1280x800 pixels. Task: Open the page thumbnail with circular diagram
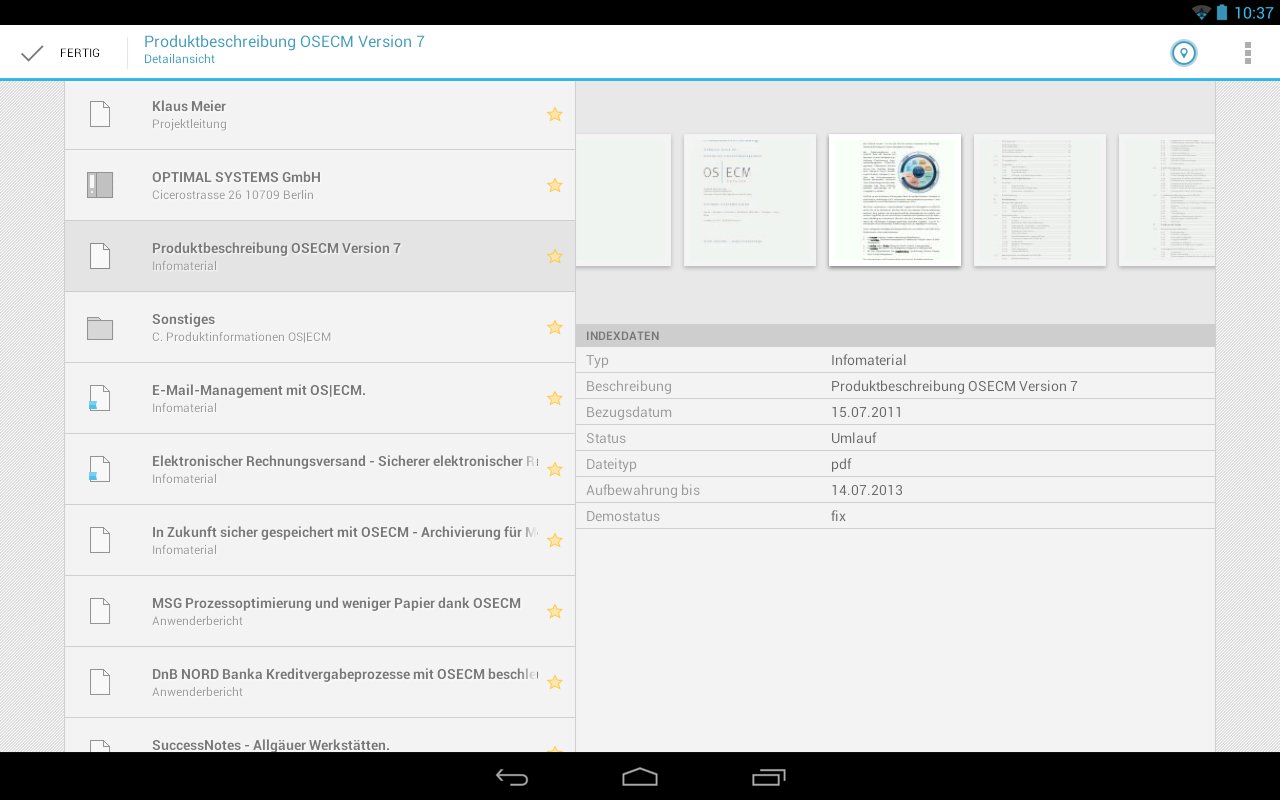895,200
